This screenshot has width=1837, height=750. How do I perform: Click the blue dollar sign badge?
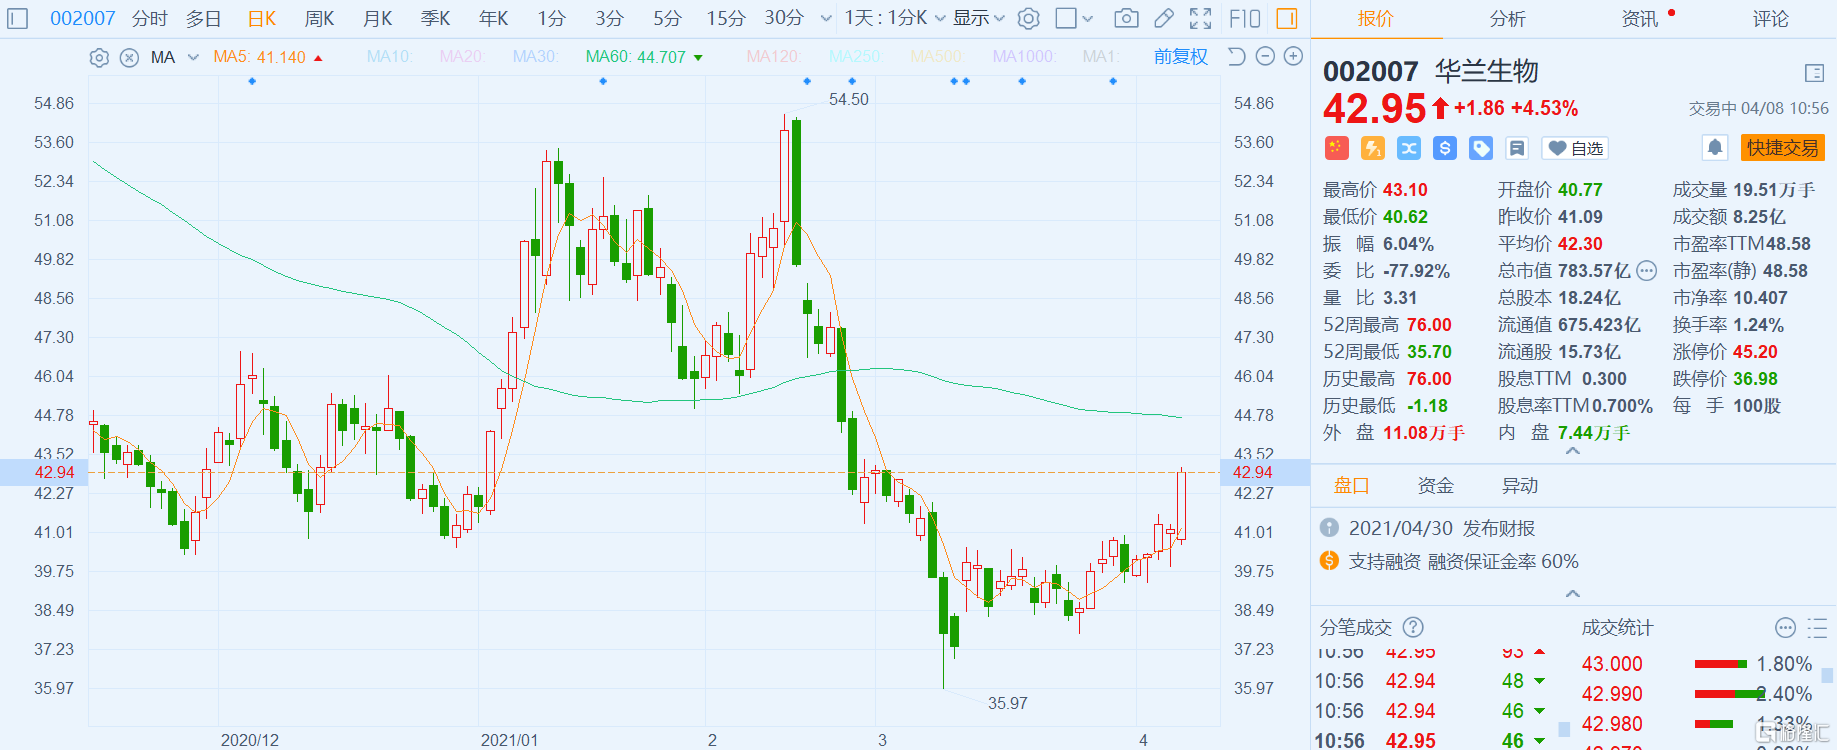click(1445, 148)
